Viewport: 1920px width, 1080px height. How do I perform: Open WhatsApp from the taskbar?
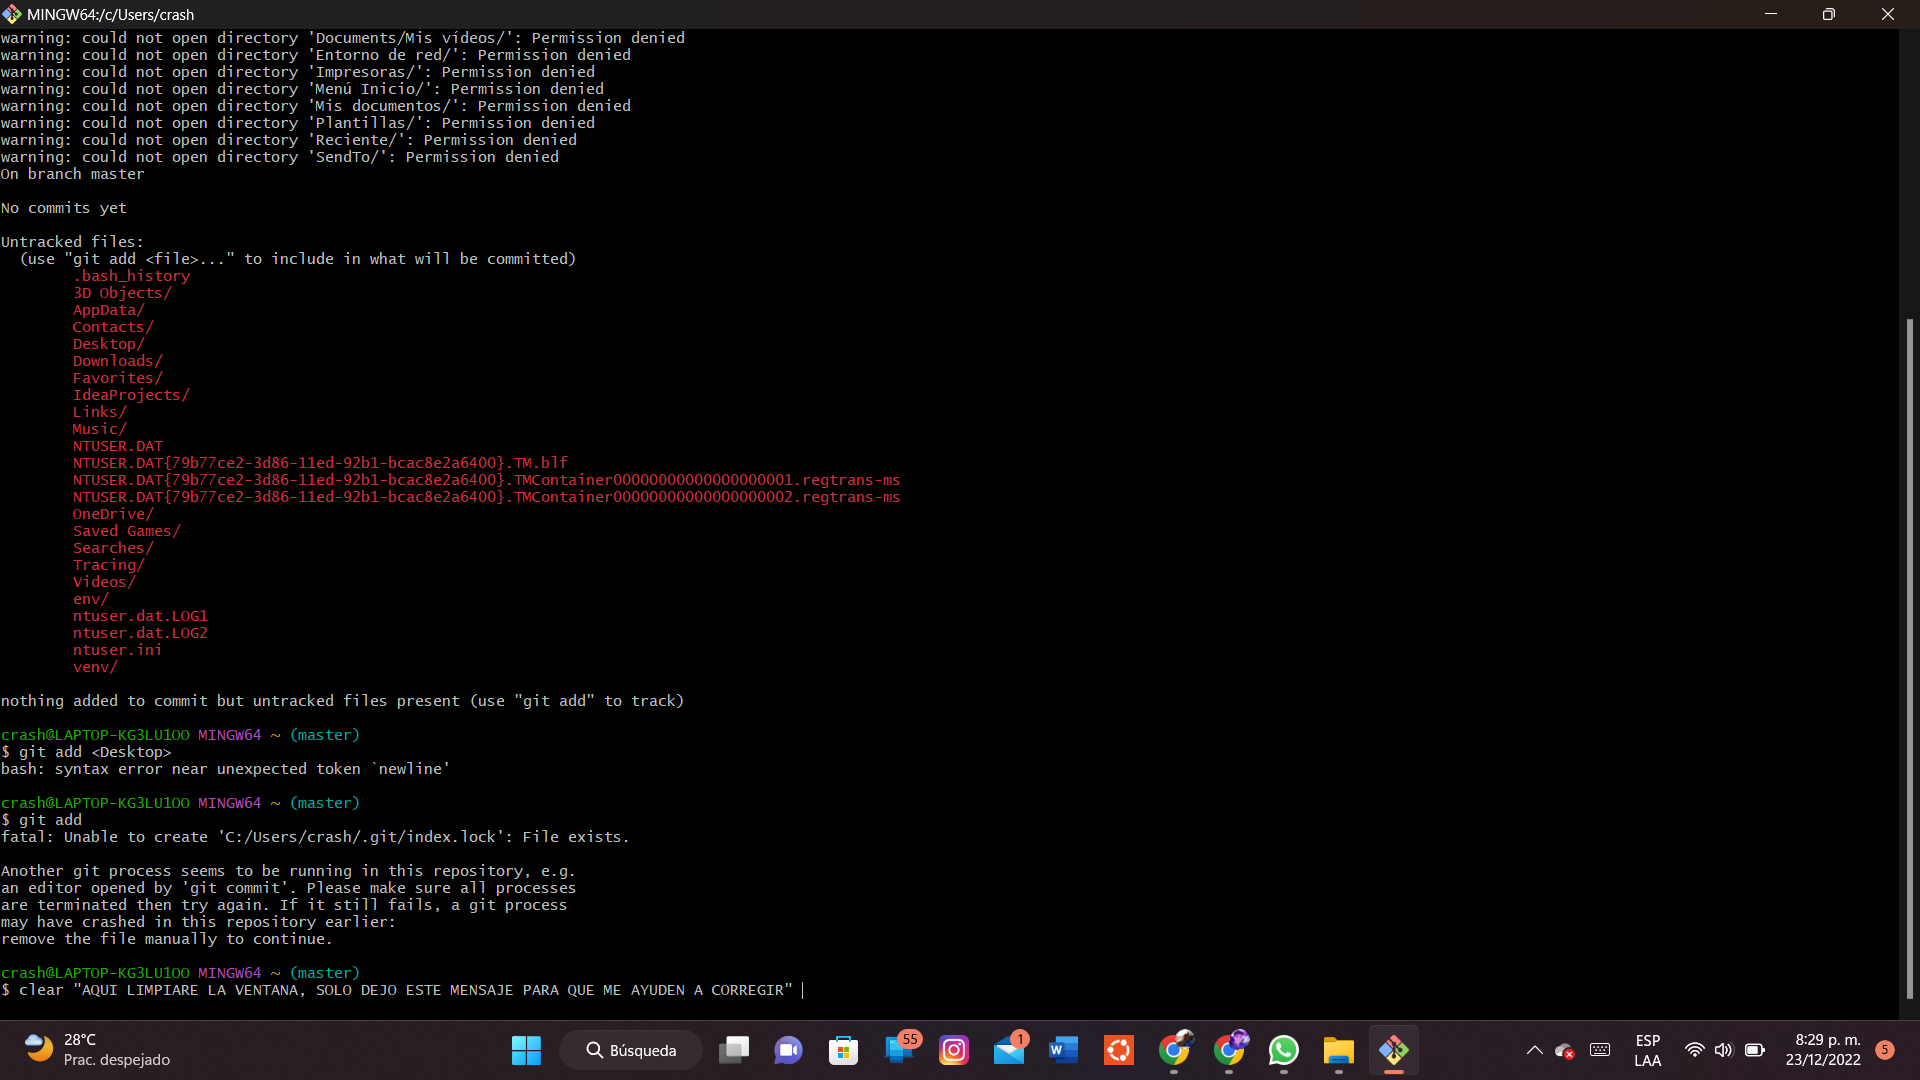tap(1284, 1050)
